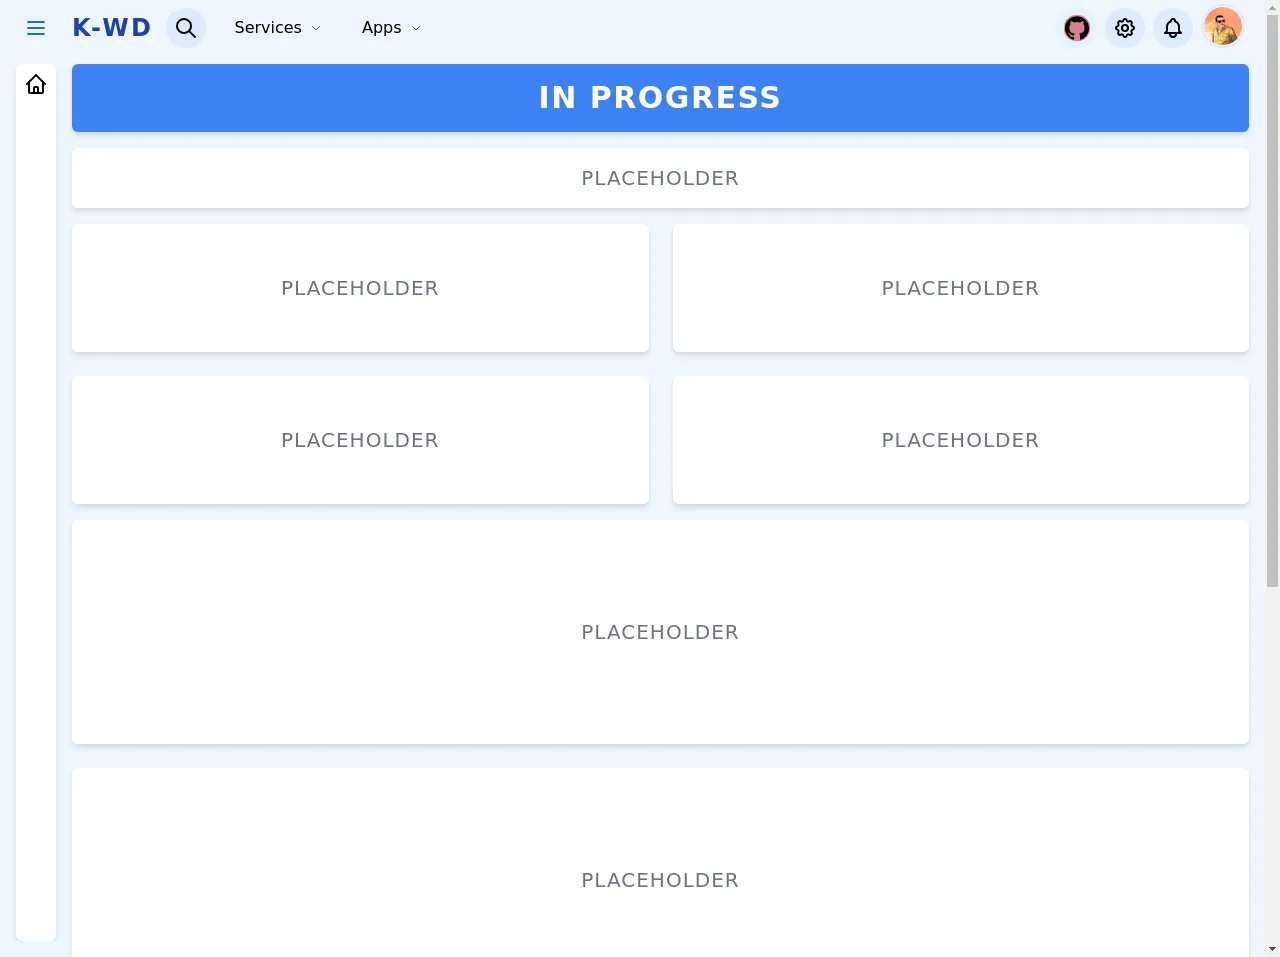Select the first tall full-width placeholder card

point(660,632)
